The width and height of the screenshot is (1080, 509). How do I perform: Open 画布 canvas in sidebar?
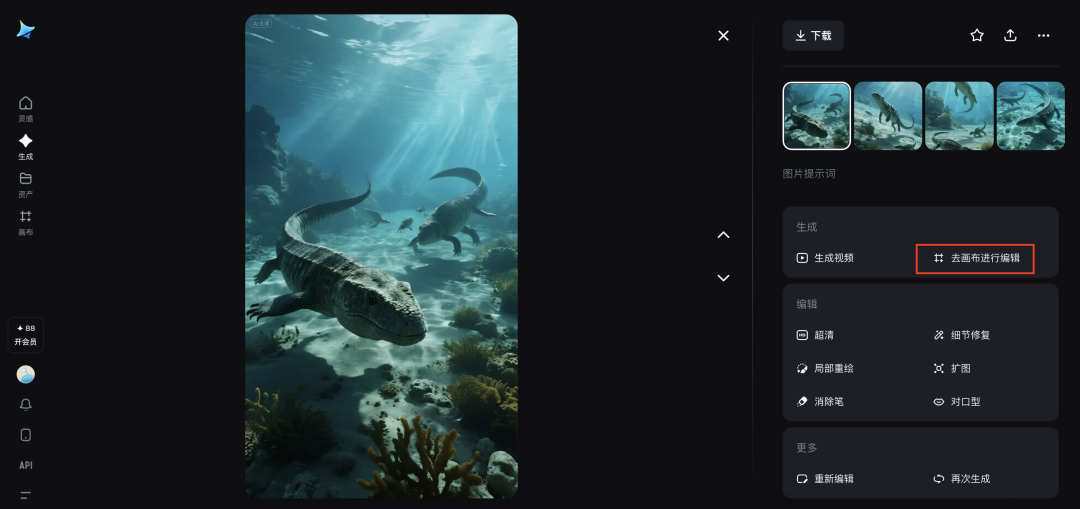coord(26,222)
